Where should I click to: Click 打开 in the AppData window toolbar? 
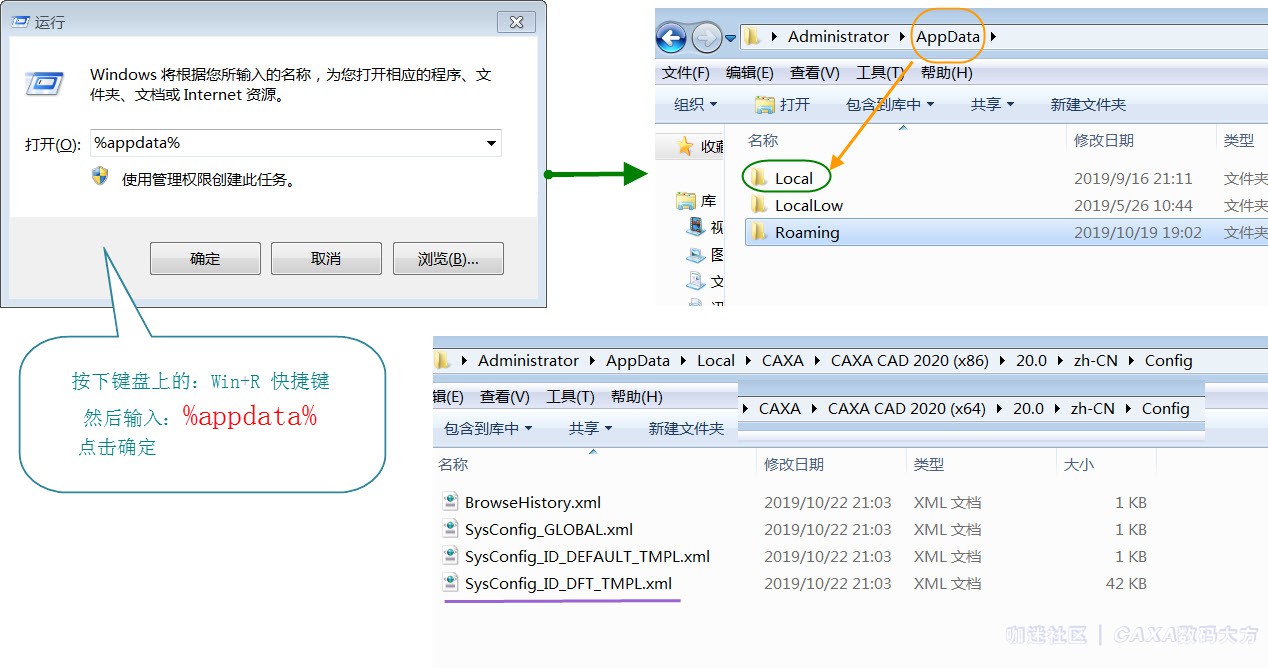782,104
